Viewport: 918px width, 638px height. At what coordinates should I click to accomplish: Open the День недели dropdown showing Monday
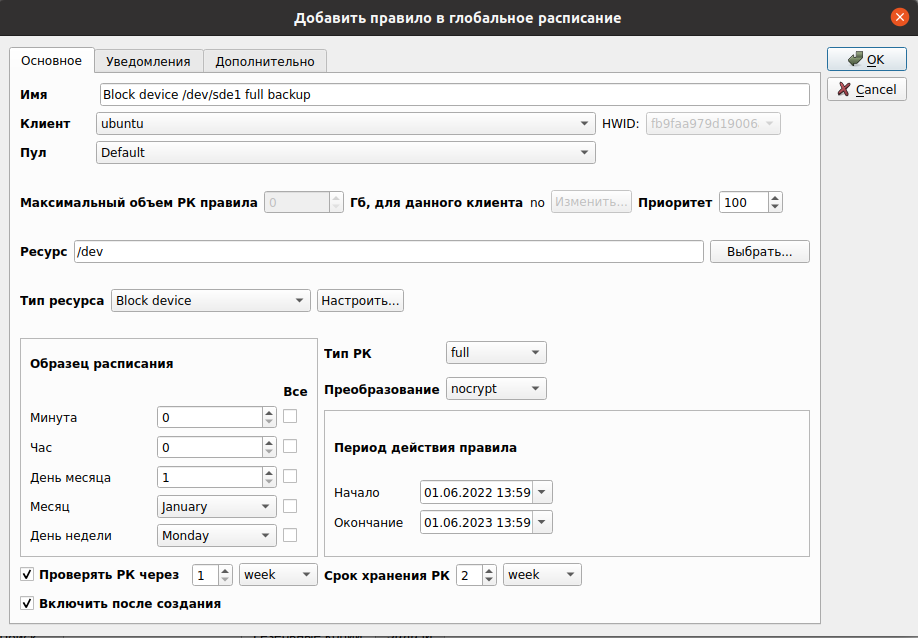click(217, 536)
